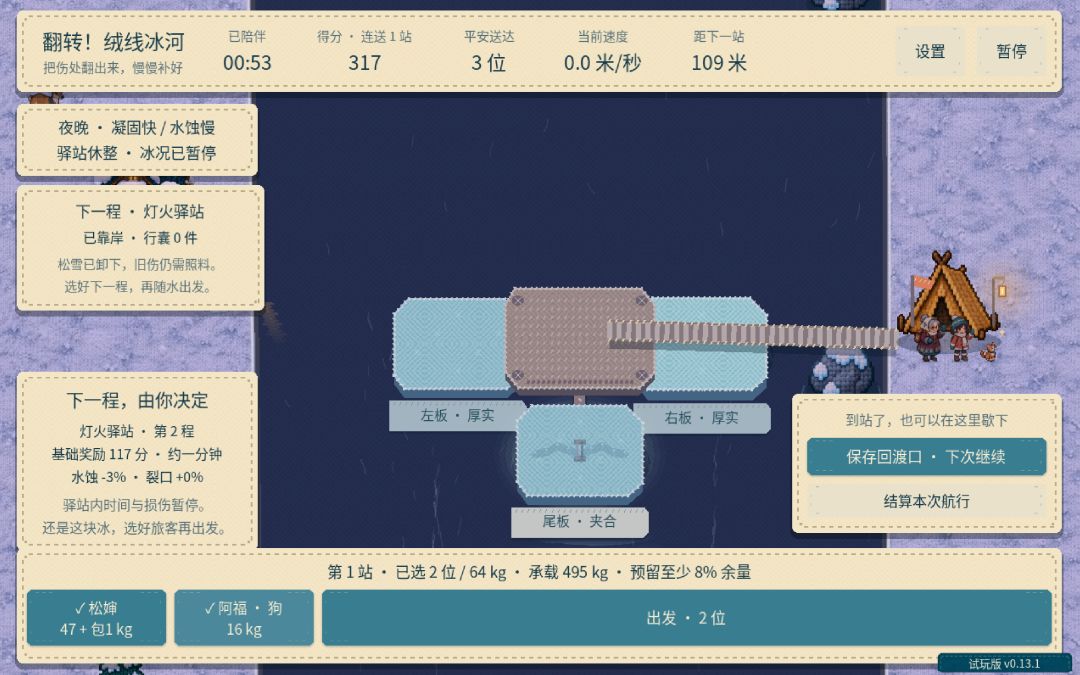
Task: Click the 距下一站 109 米 readout
Action: pos(719,52)
